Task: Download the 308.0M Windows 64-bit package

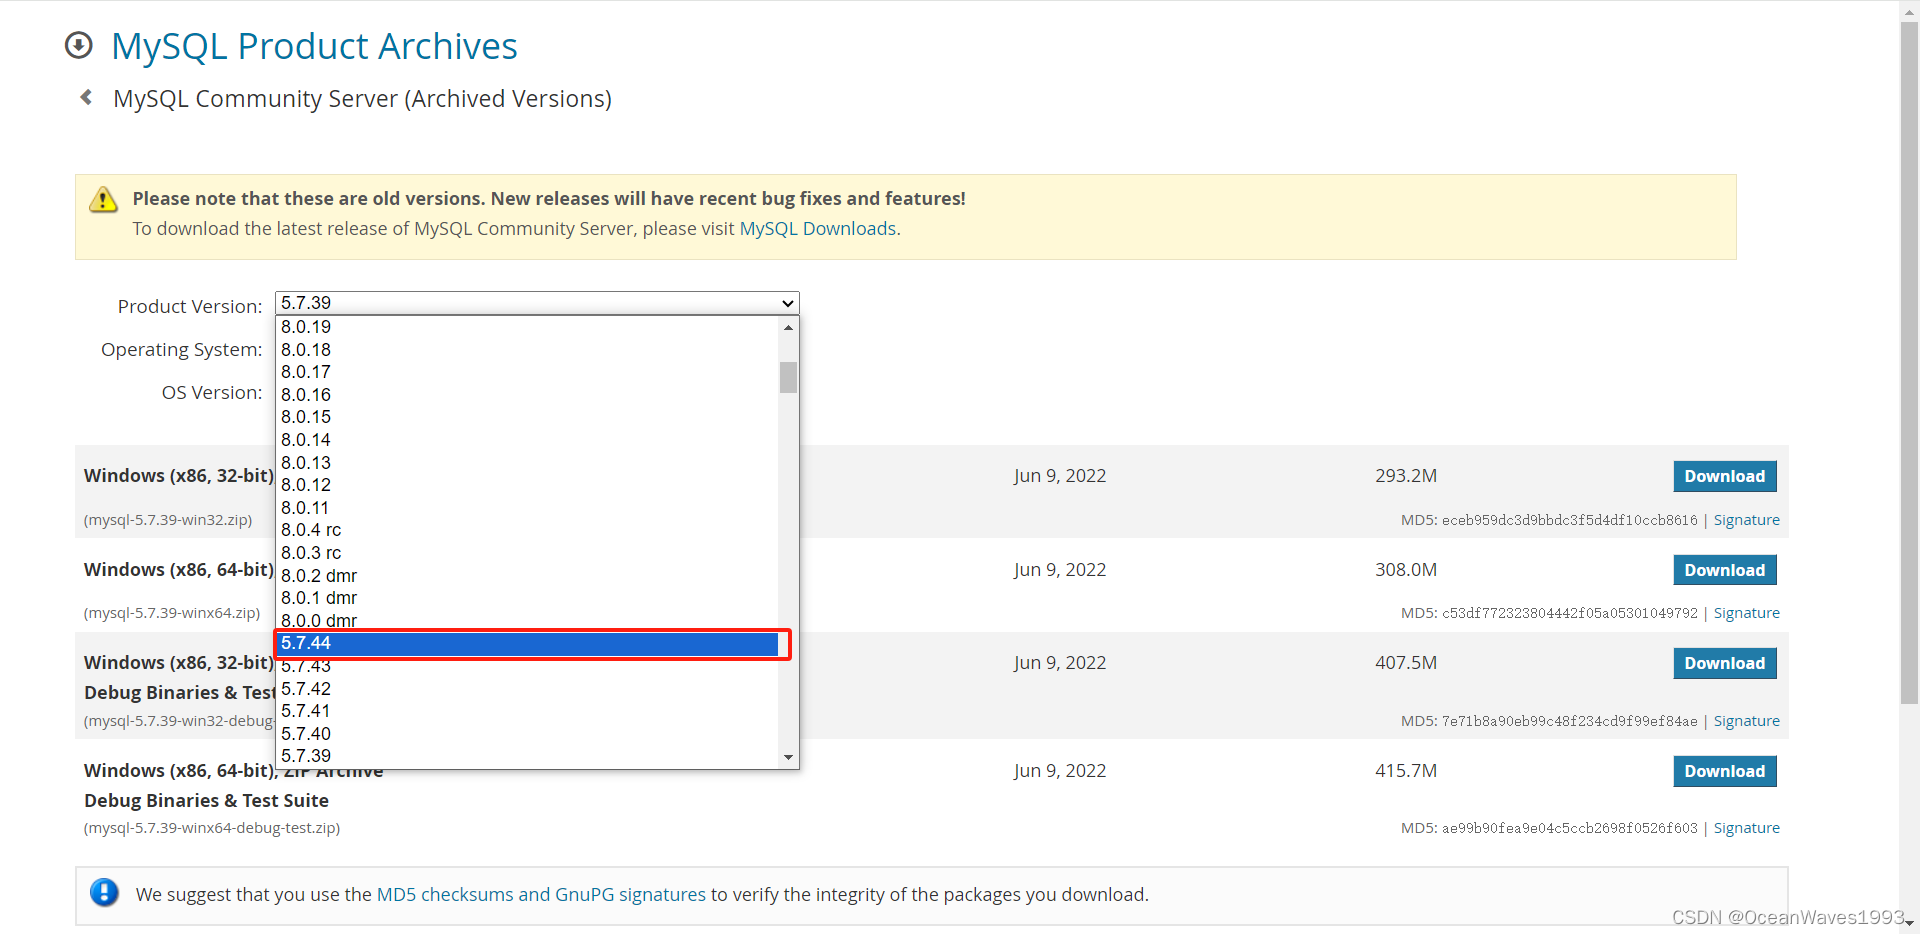Action: pos(1724,570)
